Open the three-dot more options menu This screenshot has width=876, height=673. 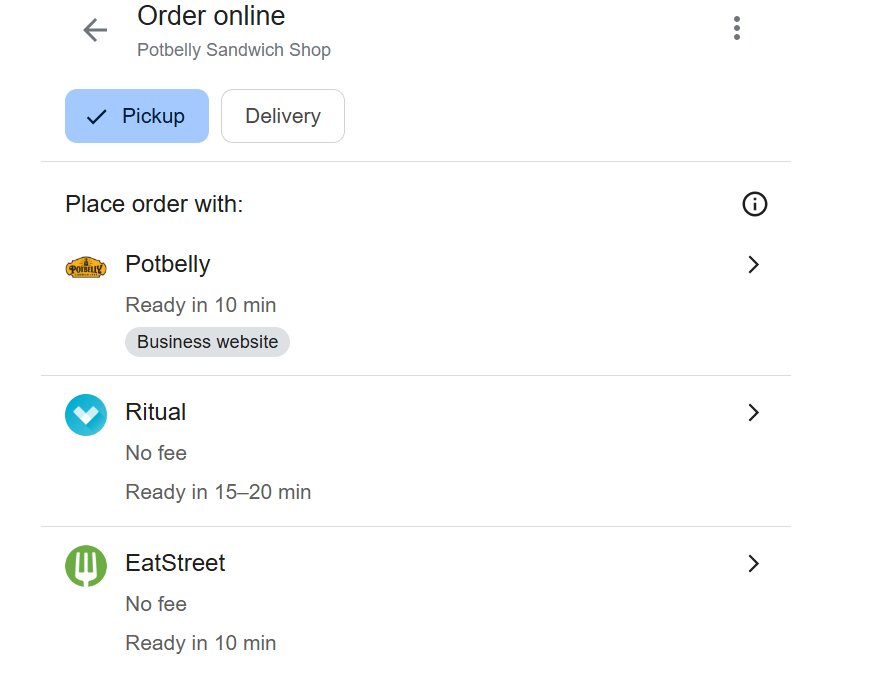pos(737,28)
